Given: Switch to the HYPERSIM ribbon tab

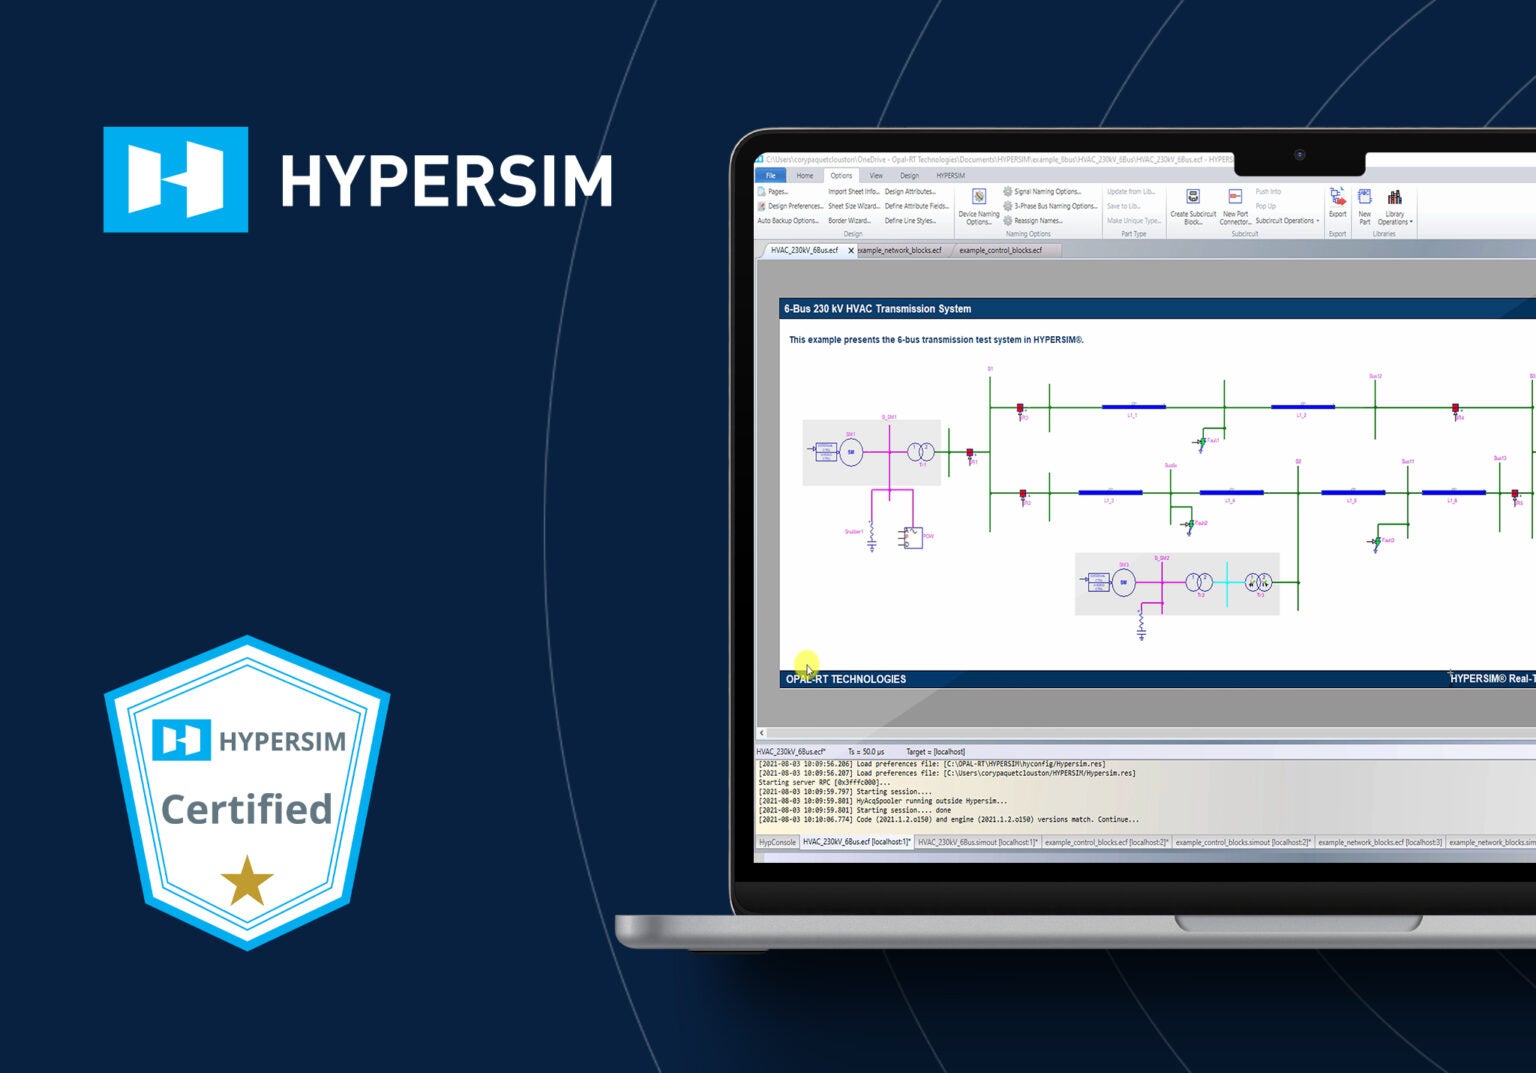Looking at the screenshot, I should [x=951, y=175].
